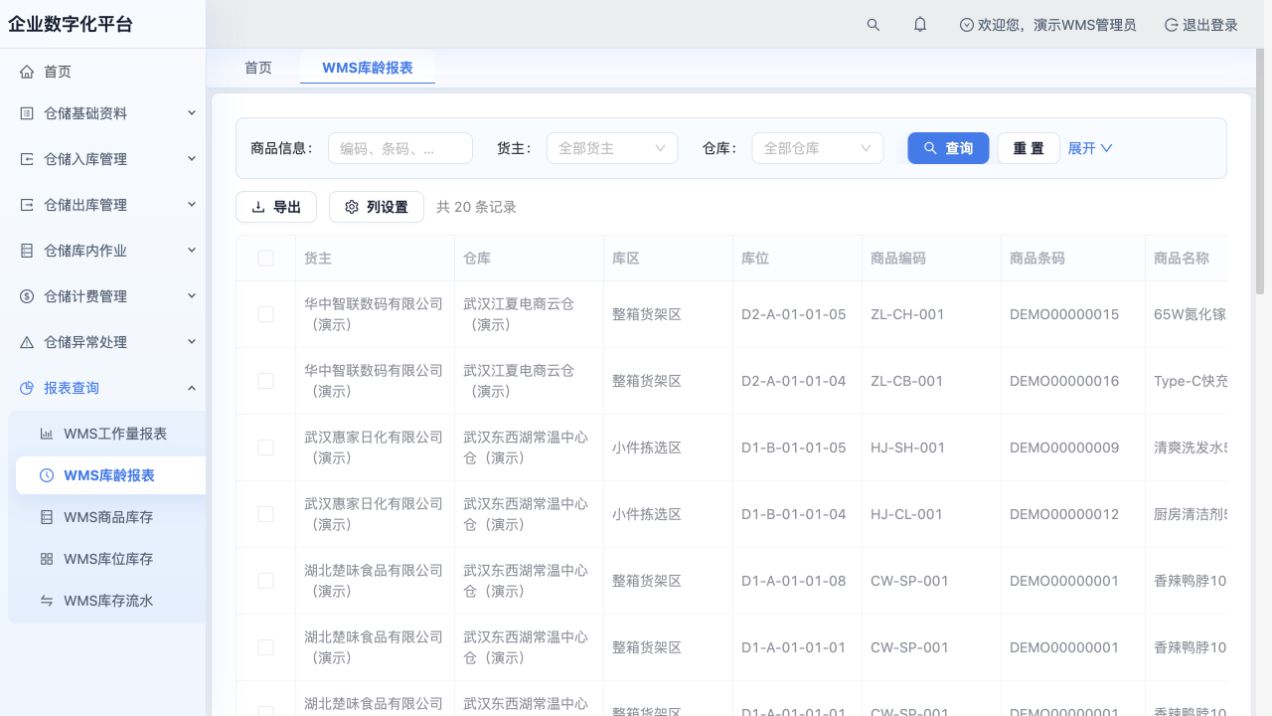Toggle the select-all checkbox in table header

265,258
